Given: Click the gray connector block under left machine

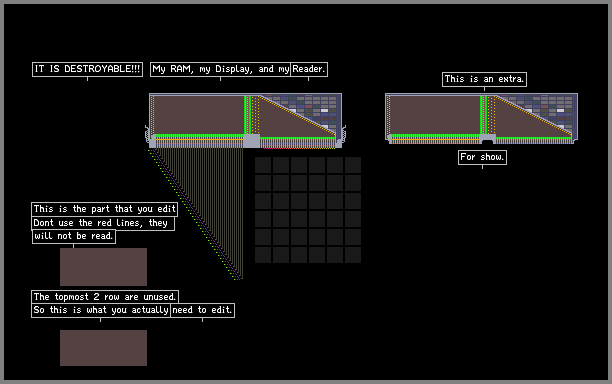Looking at the screenshot, I should (x=251, y=141).
